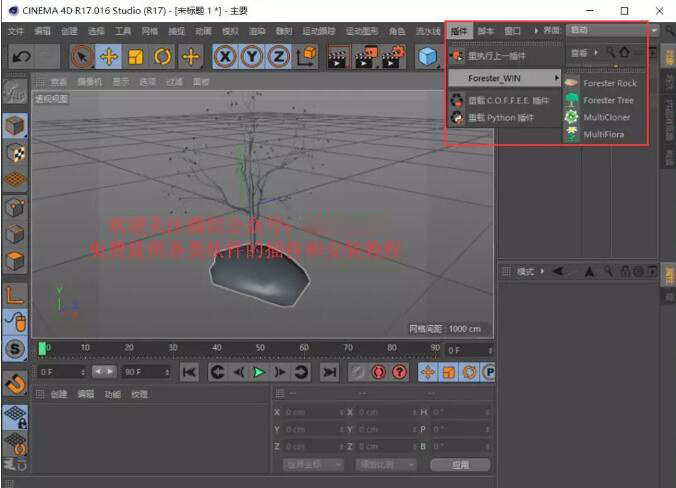The width and height of the screenshot is (676, 488).
Task: Click the Autokeying red circle icon
Action: tap(379, 372)
